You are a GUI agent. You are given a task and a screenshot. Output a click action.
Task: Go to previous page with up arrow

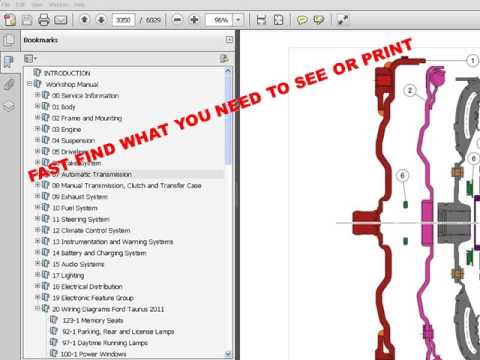point(85,20)
